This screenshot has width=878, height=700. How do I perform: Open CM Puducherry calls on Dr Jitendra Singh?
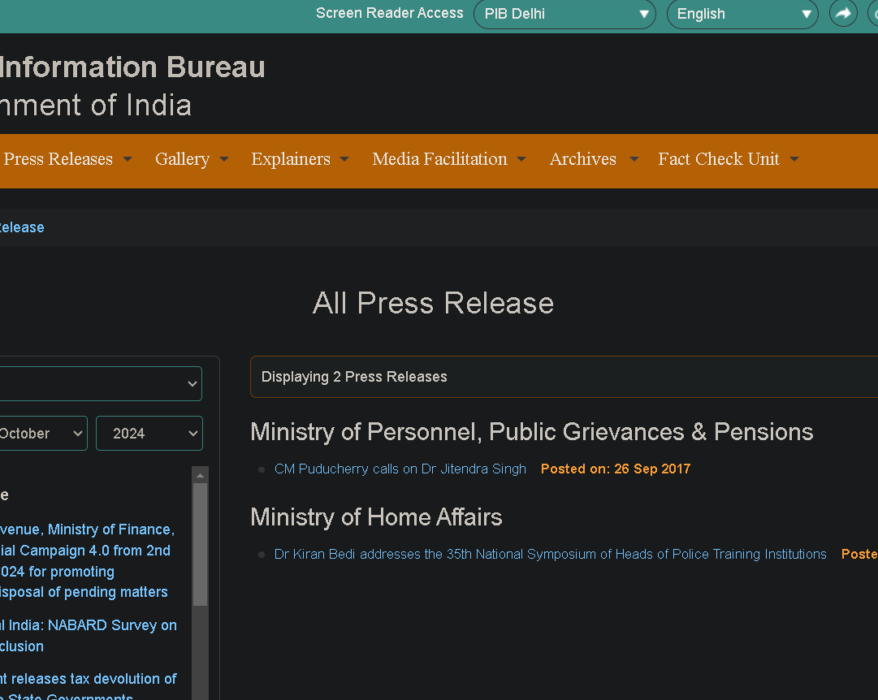pyautogui.click(x=400, y=469)
